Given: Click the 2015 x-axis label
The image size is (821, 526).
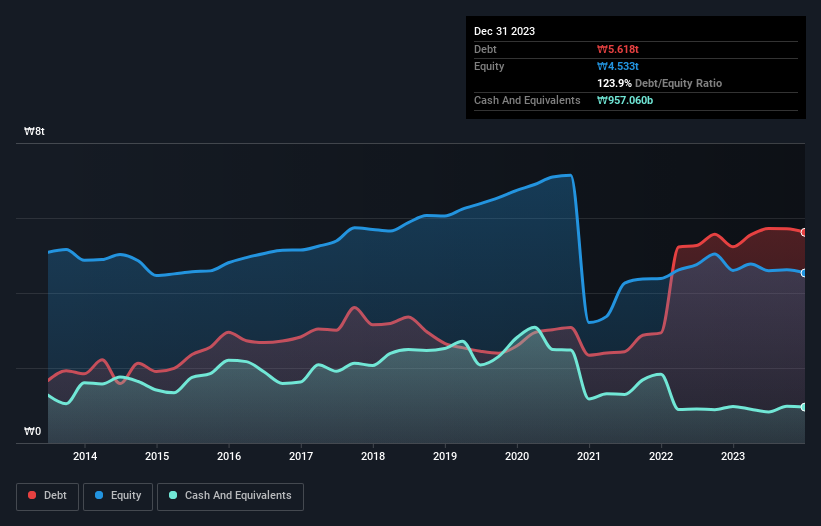Looking at the screenshot, I should pyautogui.click(x=157, y=456).
